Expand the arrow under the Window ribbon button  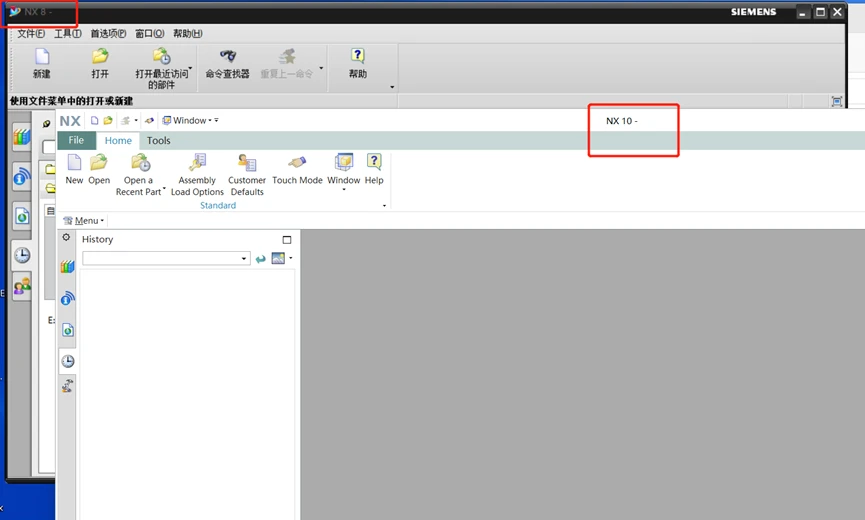pos(344,190)
